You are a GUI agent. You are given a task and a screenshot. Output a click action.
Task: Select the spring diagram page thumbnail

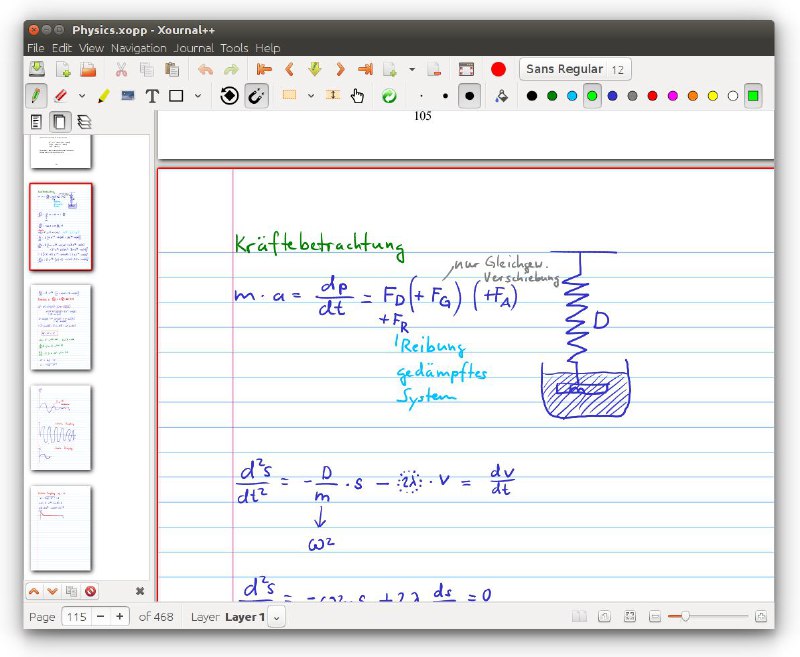[x=61, y=226]
